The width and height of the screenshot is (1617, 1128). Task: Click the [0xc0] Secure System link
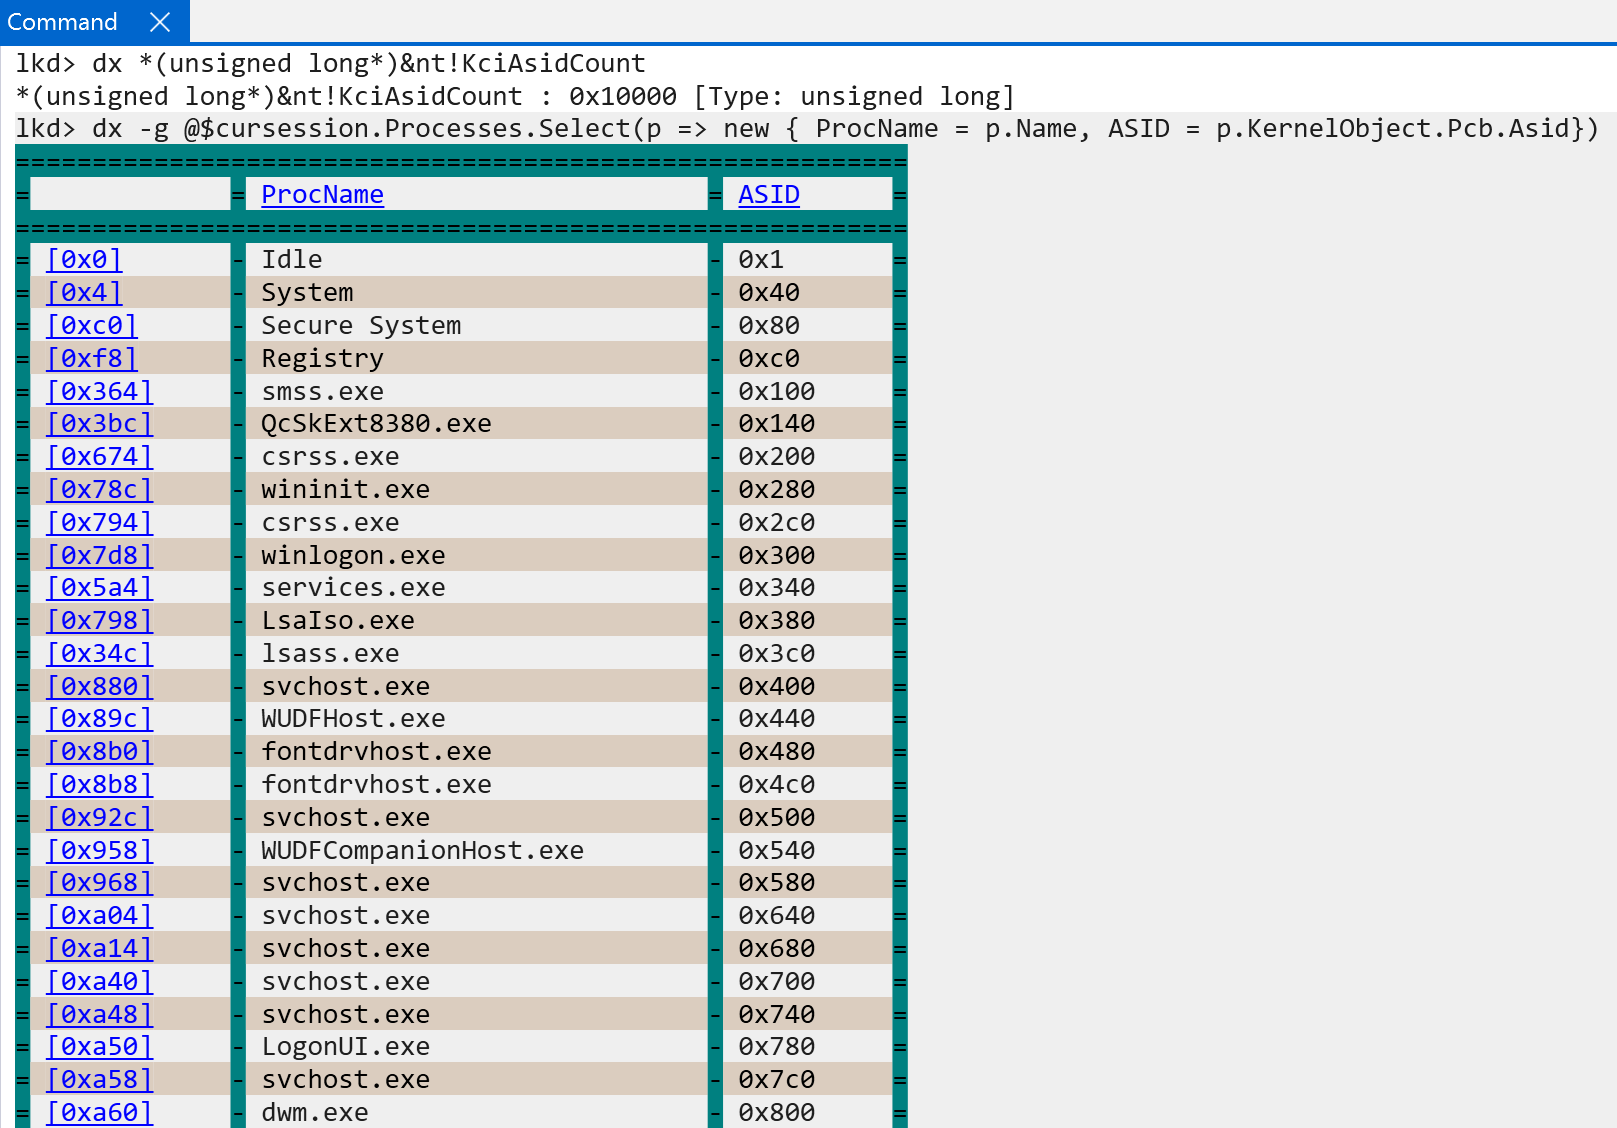coord(91,326)
